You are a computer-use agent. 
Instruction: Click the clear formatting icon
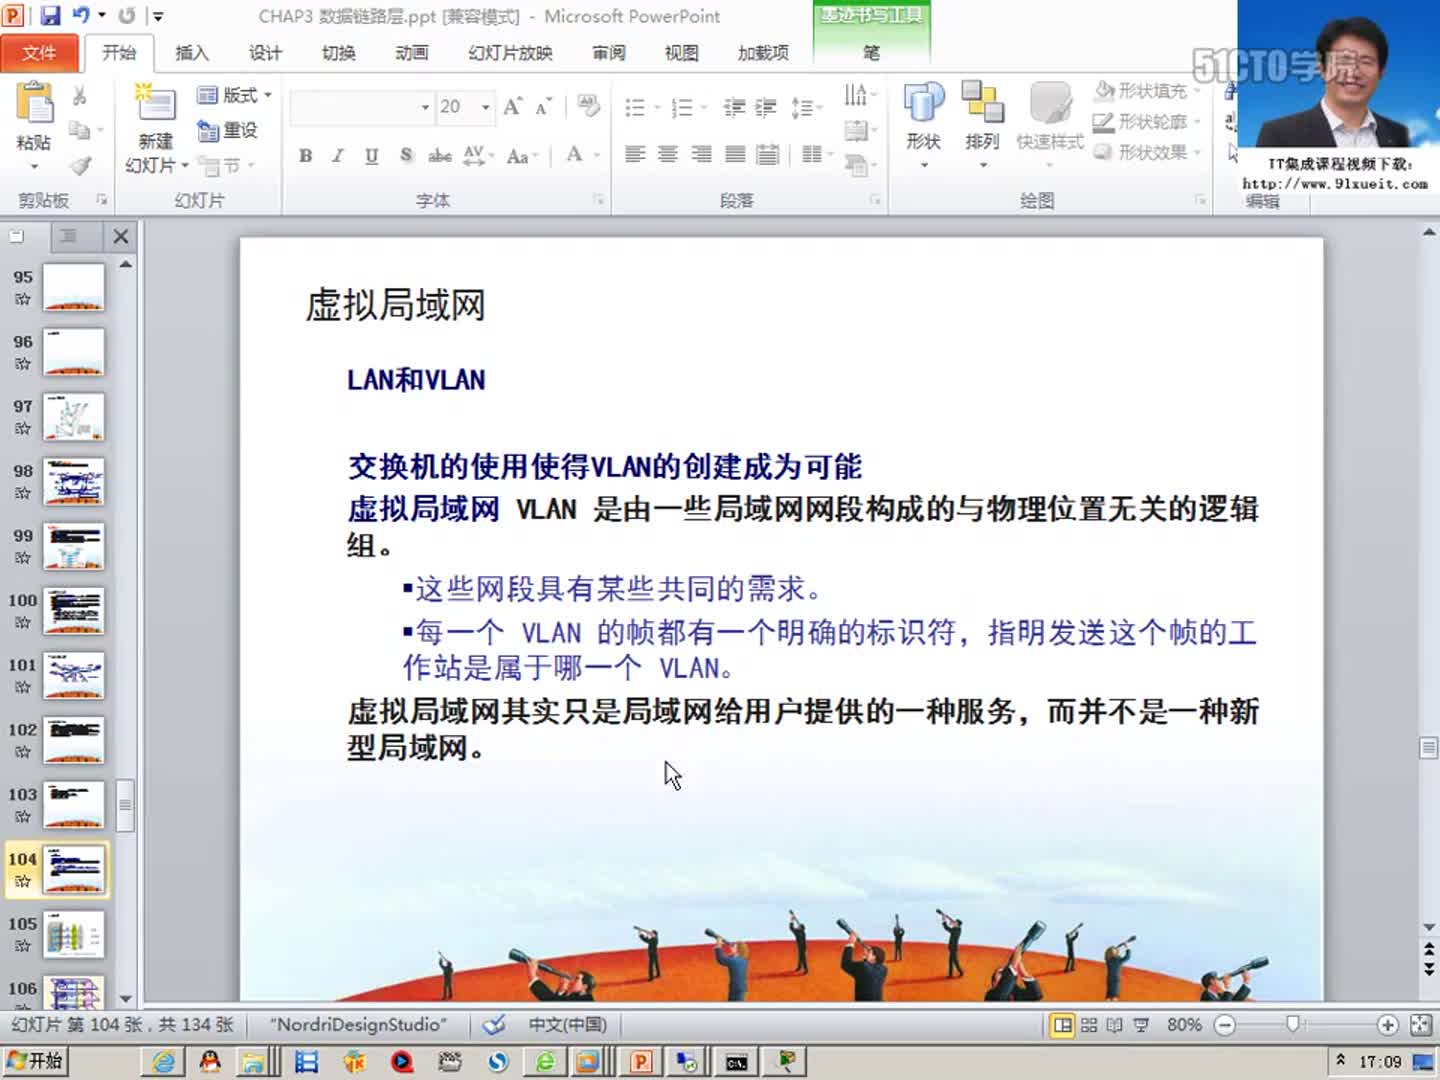[x=589, y=106]
